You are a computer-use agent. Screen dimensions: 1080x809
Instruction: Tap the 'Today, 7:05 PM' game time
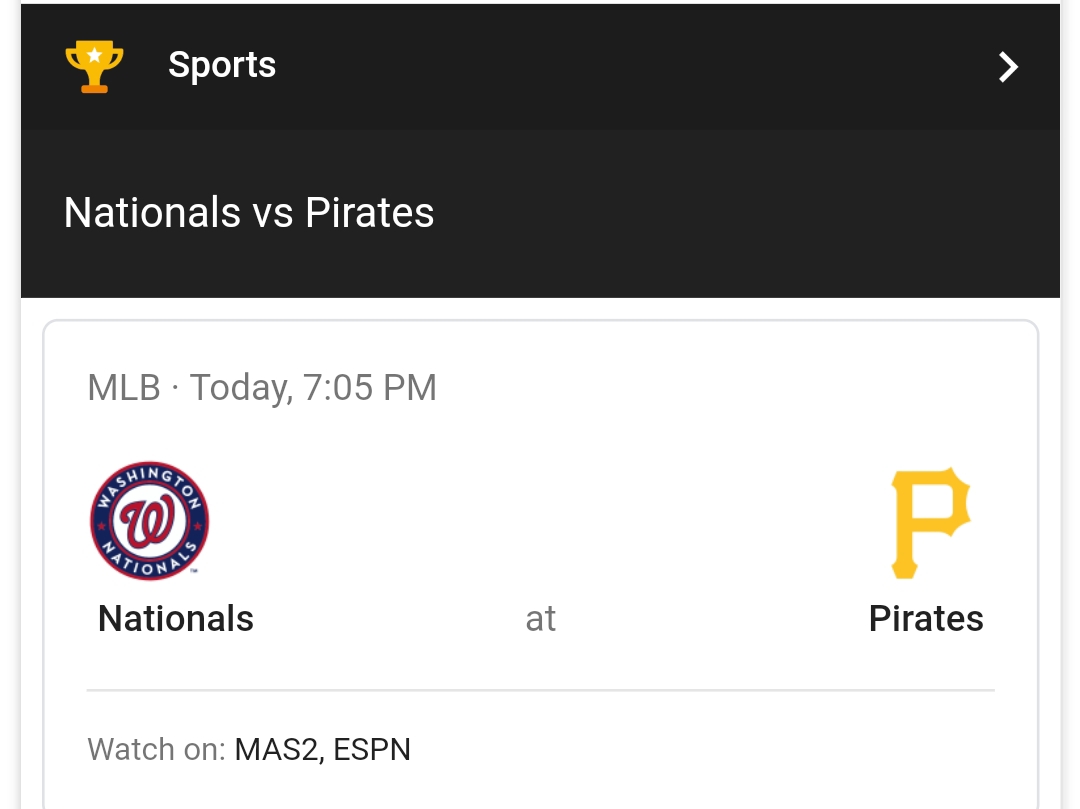pos(313,388)
